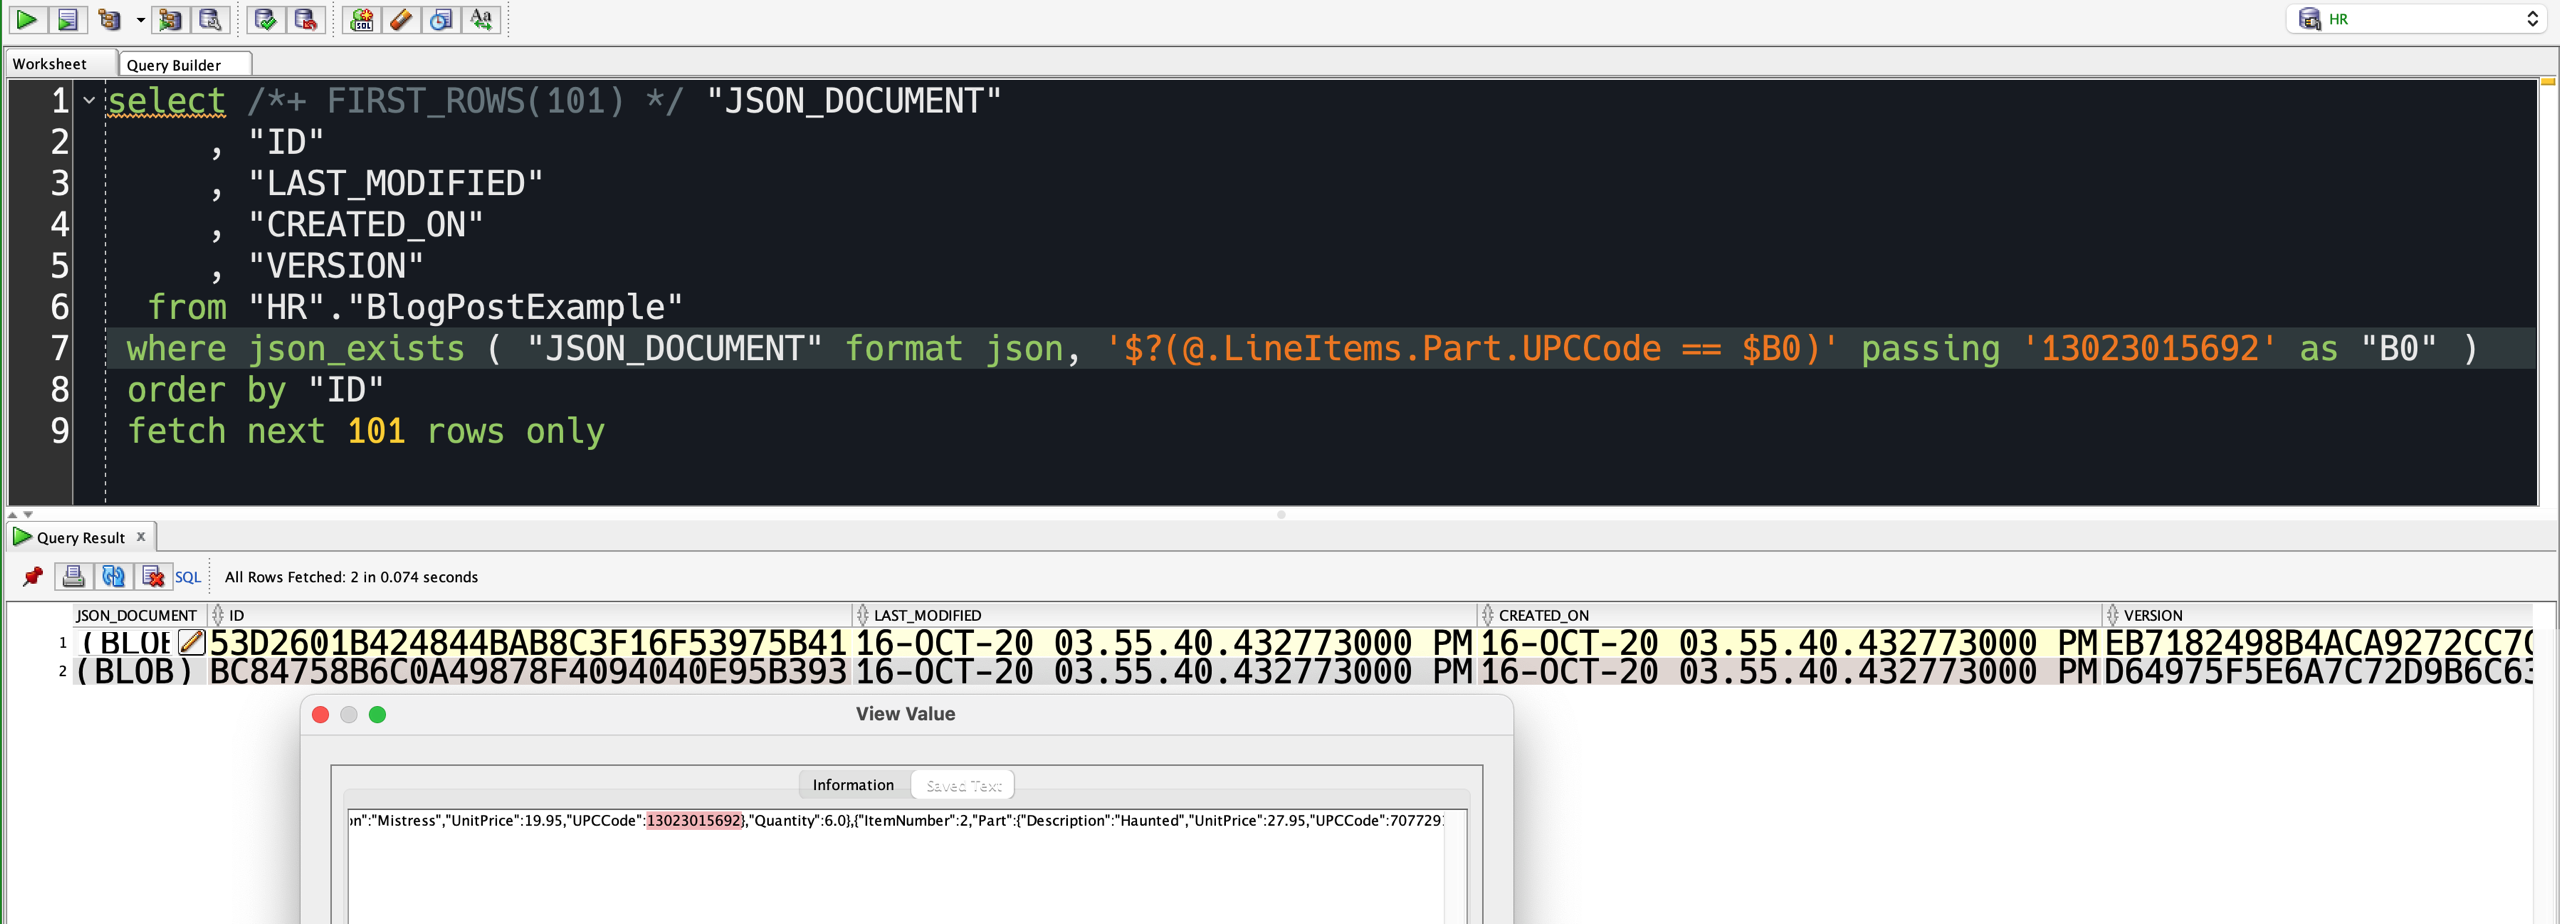Click the blue SQL link
Viewport: 2560px width, 924px height.
(188, 577)
